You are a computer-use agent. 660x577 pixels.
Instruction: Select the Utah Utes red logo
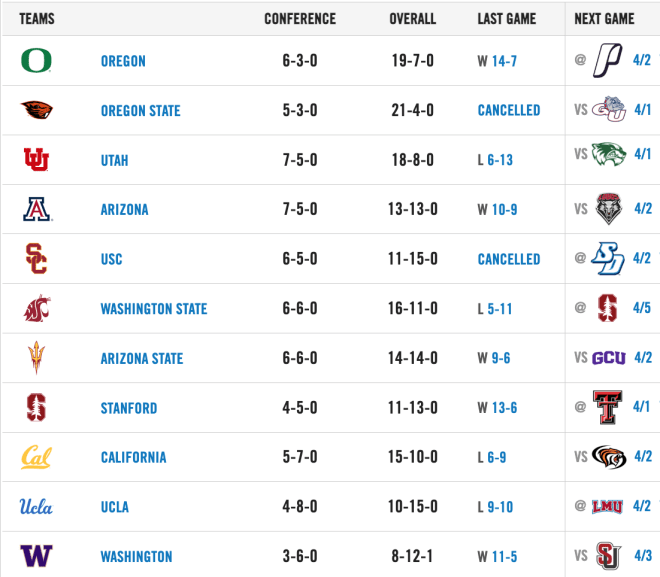36,160
